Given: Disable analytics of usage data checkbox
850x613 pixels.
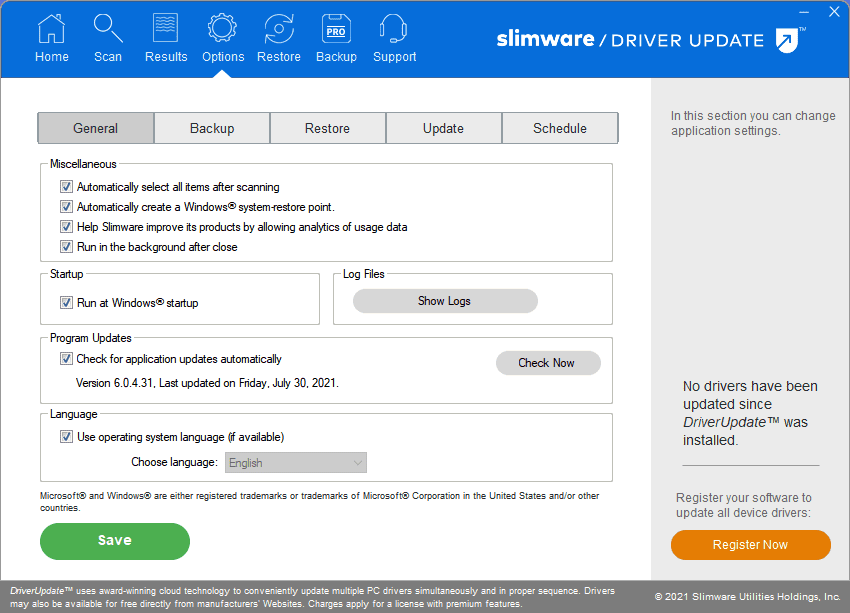Looking at the screenshot, I should [x=66, y=227].
